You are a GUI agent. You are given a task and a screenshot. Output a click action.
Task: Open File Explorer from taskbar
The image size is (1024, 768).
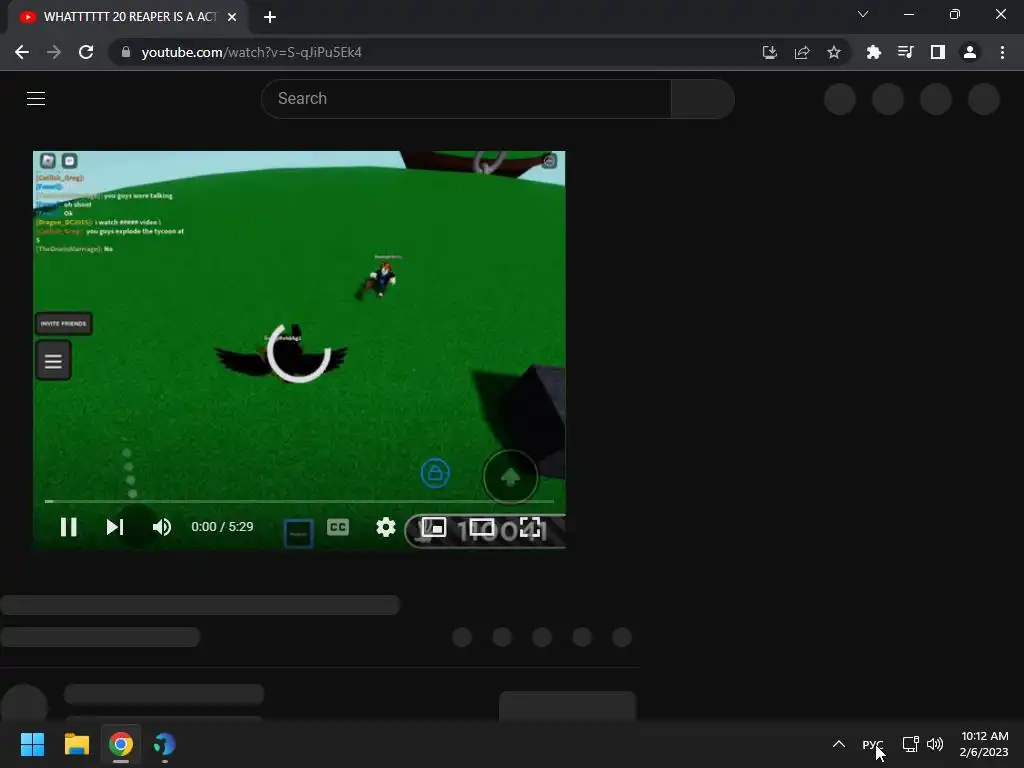point(76,744)
